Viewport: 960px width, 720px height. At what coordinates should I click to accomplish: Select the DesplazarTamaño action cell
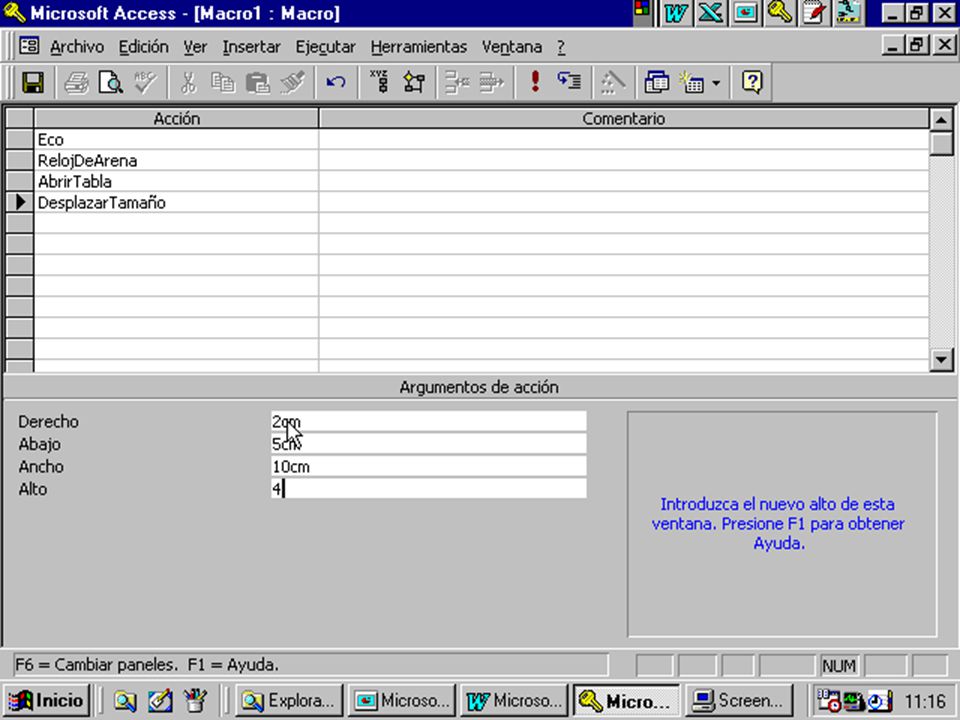(176, 202)
